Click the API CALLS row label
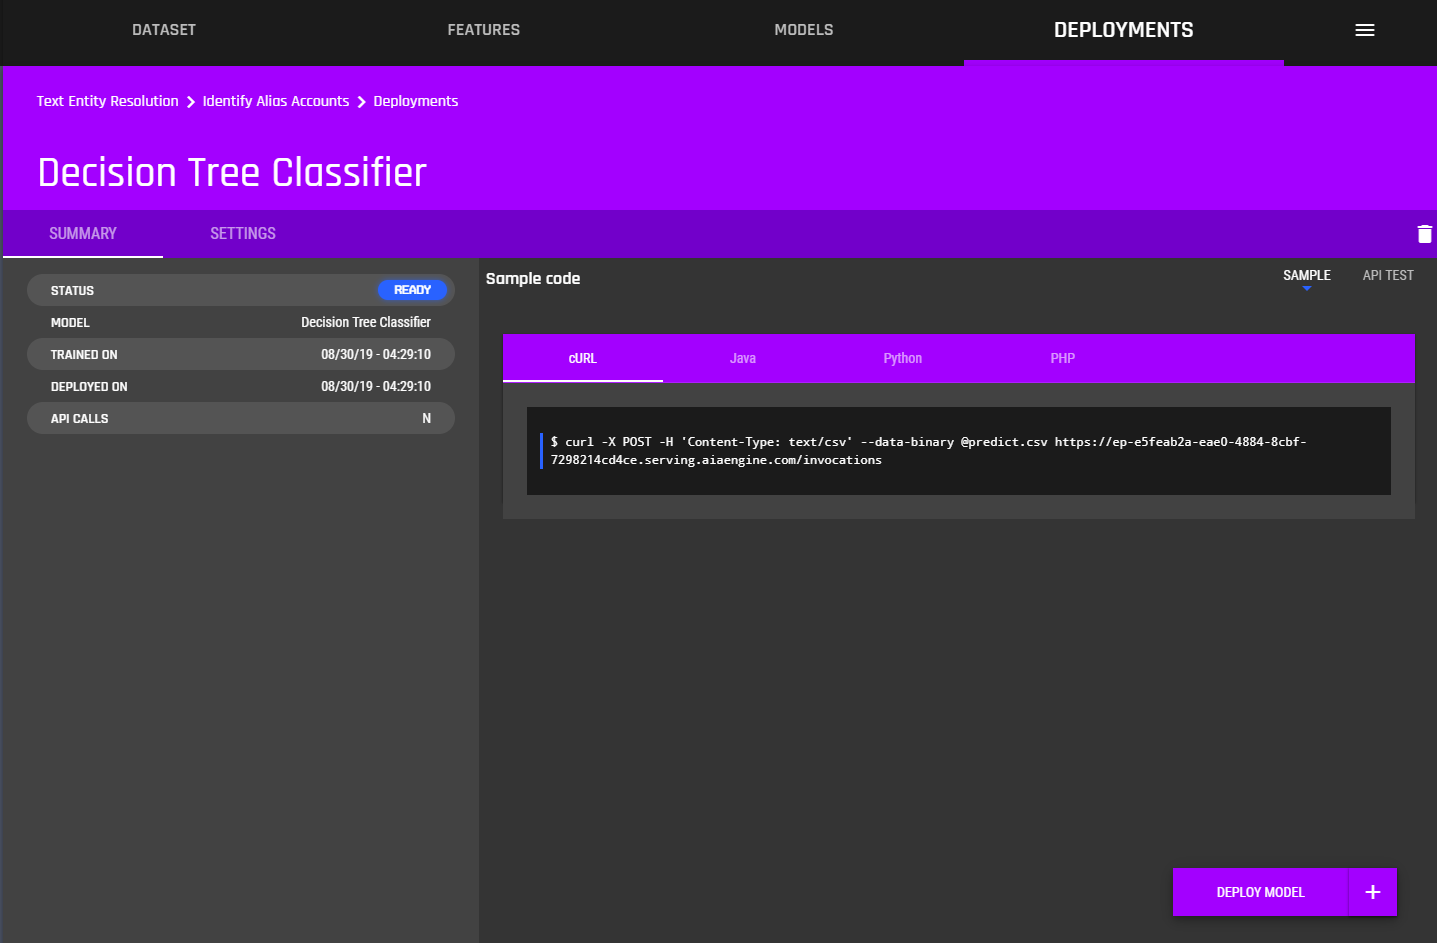Viewport: 1437px width, 943px height. pos(80,418)
